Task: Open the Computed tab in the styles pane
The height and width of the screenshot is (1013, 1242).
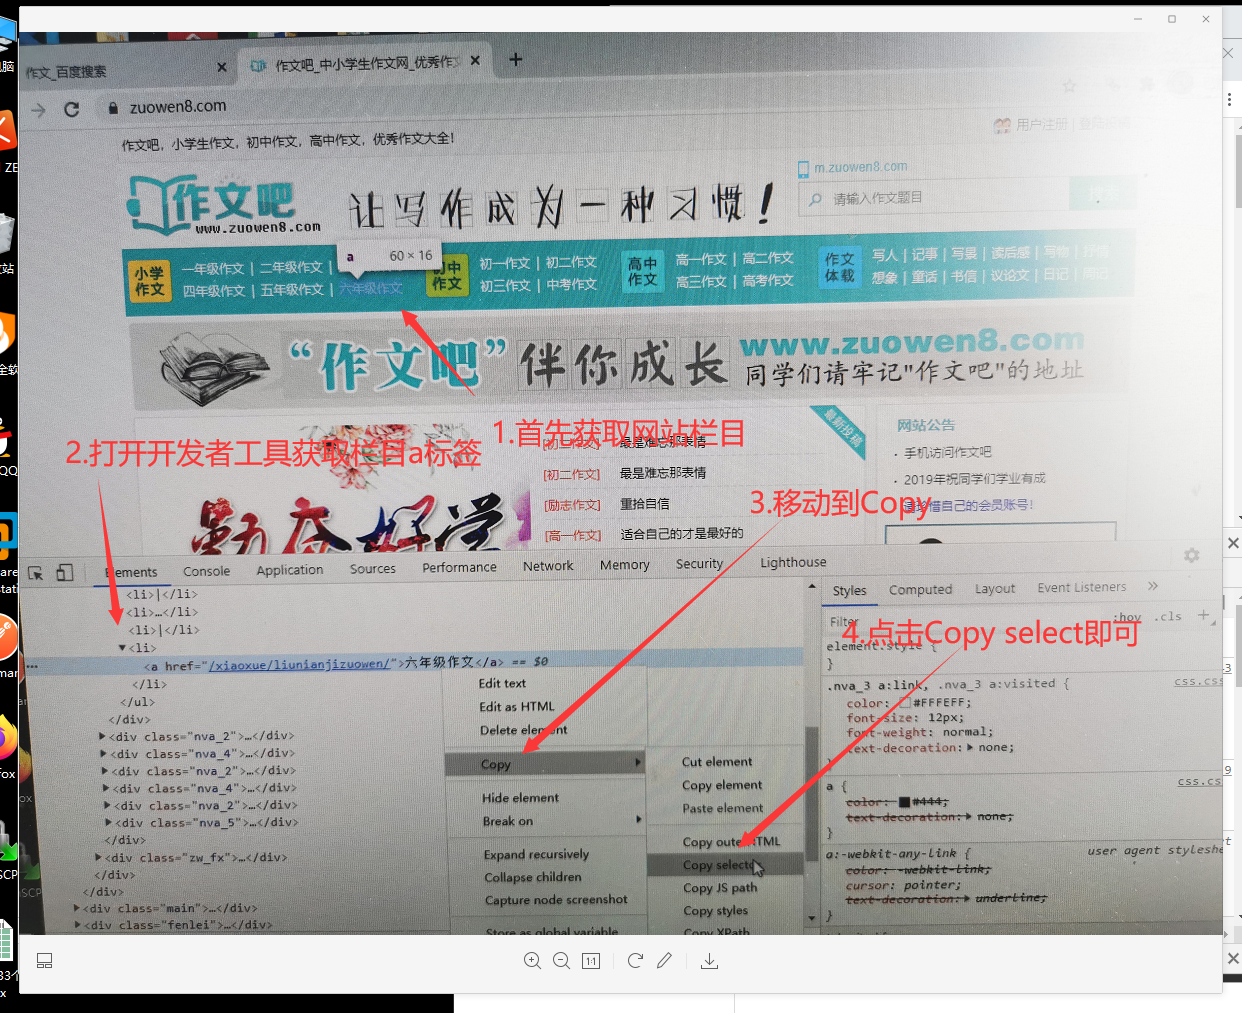Action: (x=920, y=590)
